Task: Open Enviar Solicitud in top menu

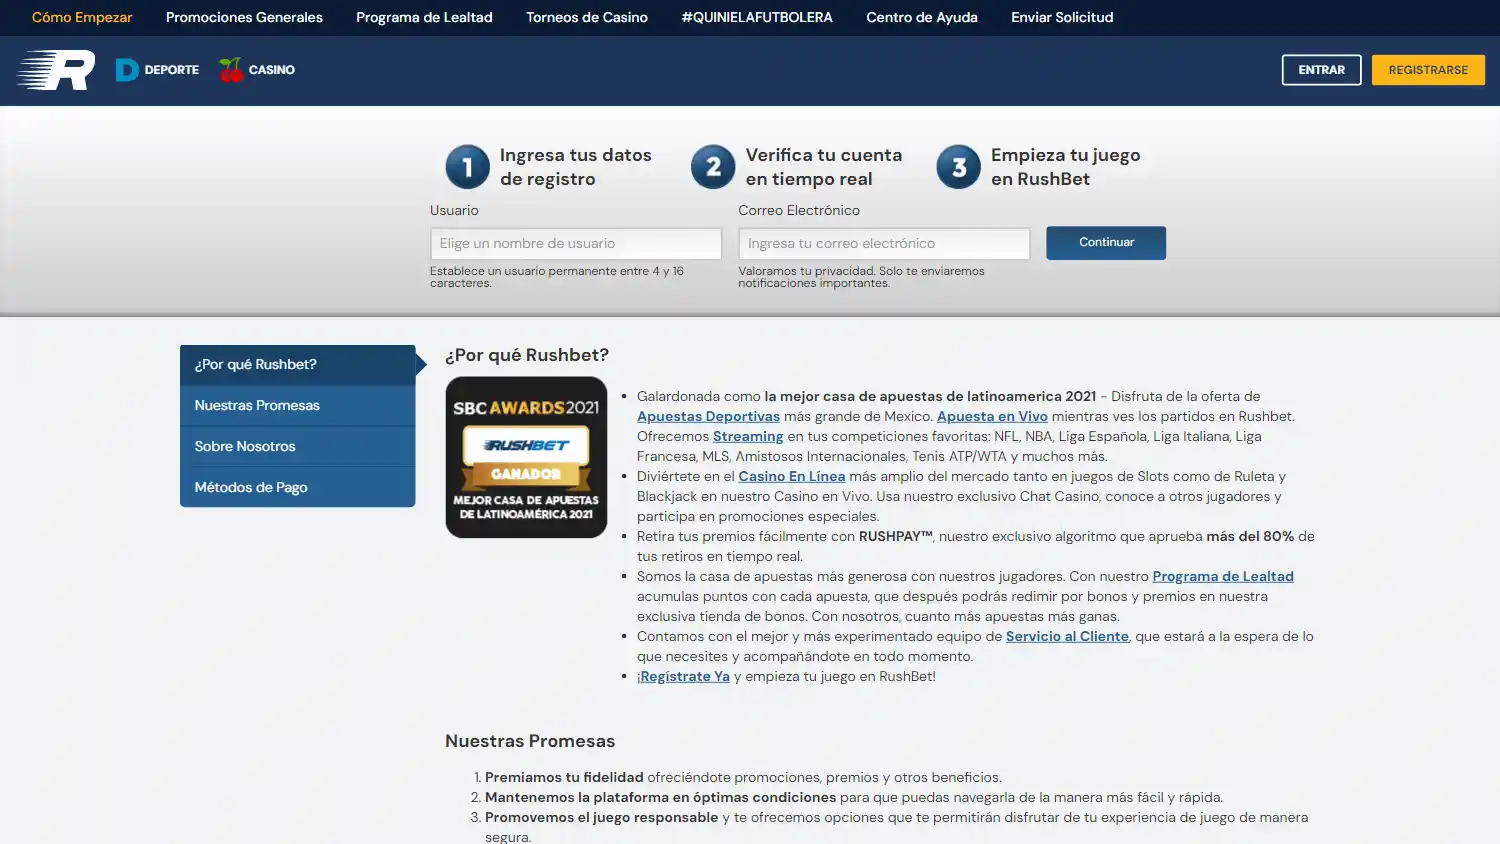Action: click(1062, 17)
